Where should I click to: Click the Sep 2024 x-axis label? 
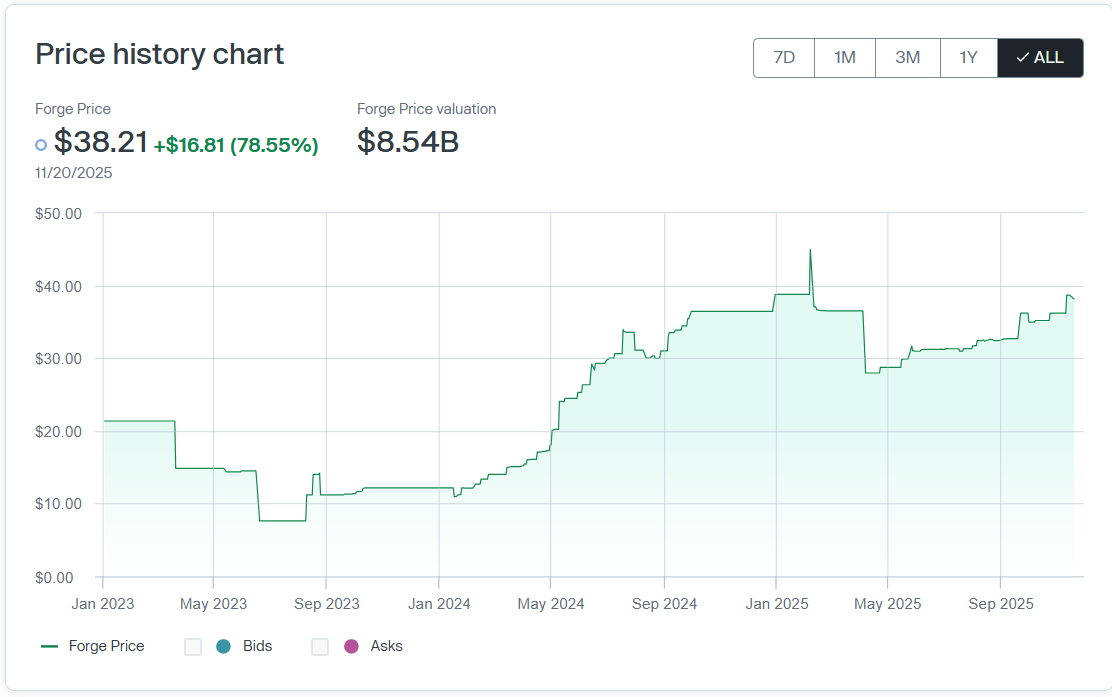[664, 604]
